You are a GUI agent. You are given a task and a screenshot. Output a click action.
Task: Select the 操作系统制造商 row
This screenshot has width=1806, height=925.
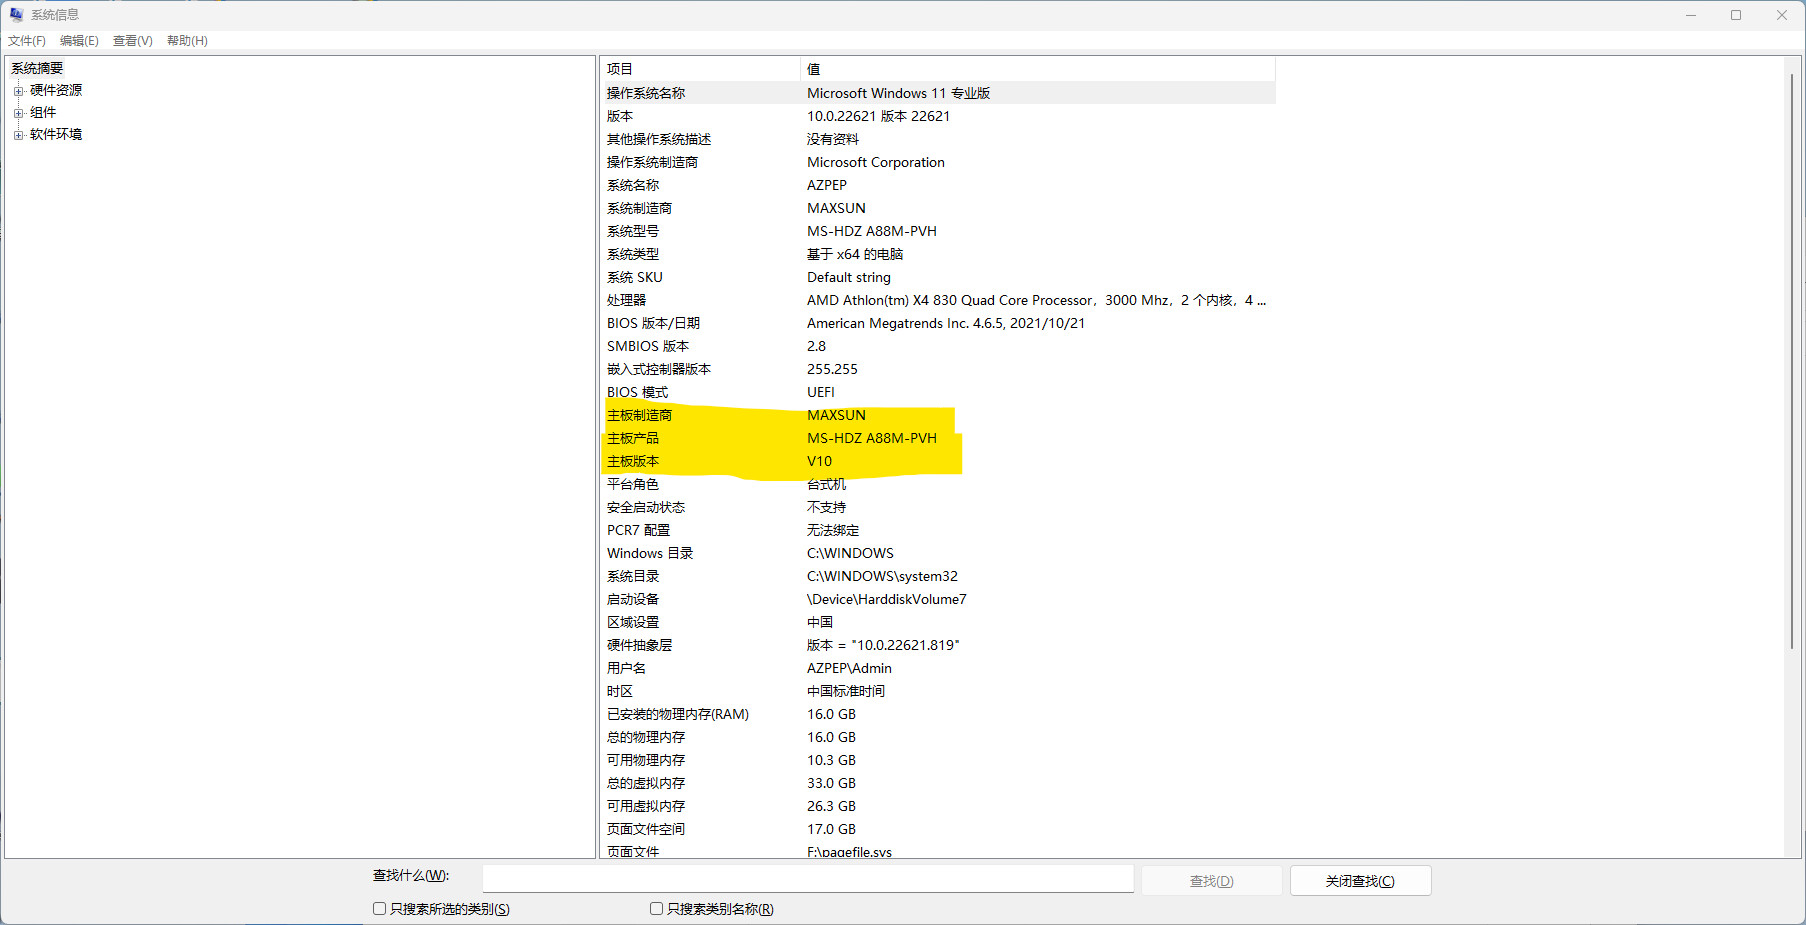coord(938,162)
